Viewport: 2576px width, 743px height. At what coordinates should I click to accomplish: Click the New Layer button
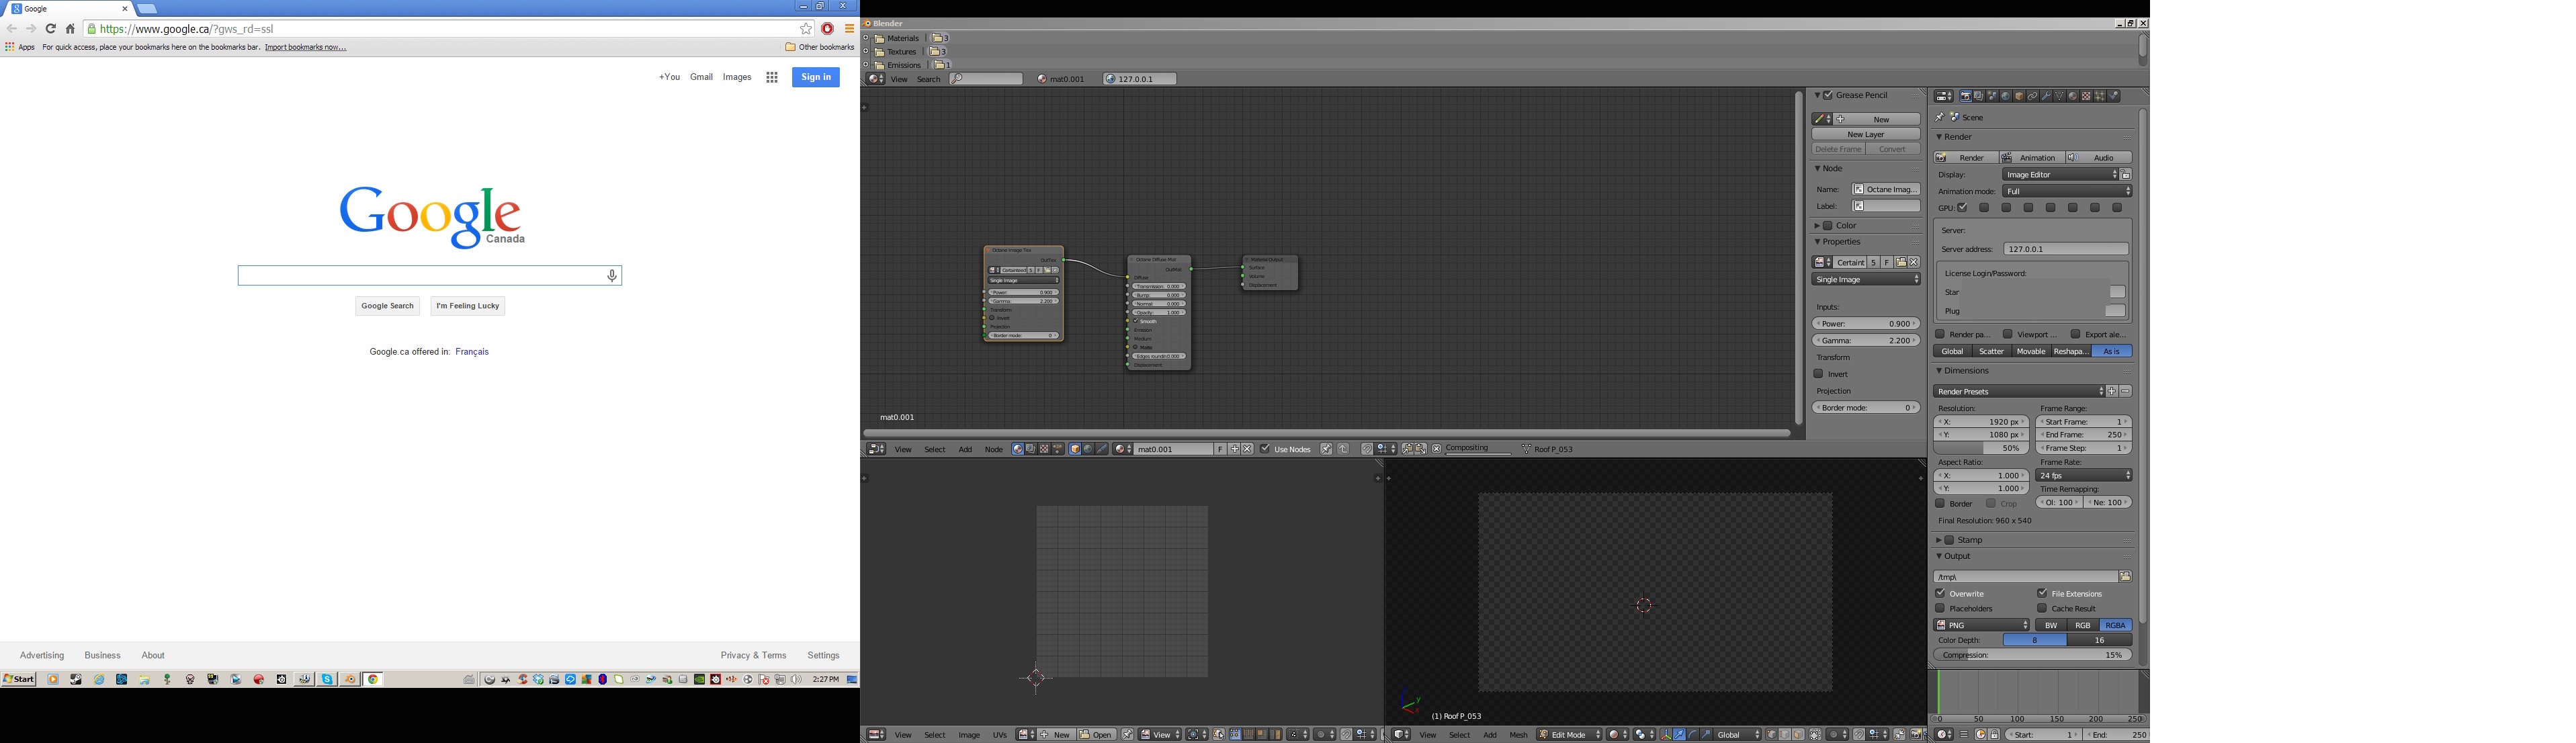tap(1865, 134)
